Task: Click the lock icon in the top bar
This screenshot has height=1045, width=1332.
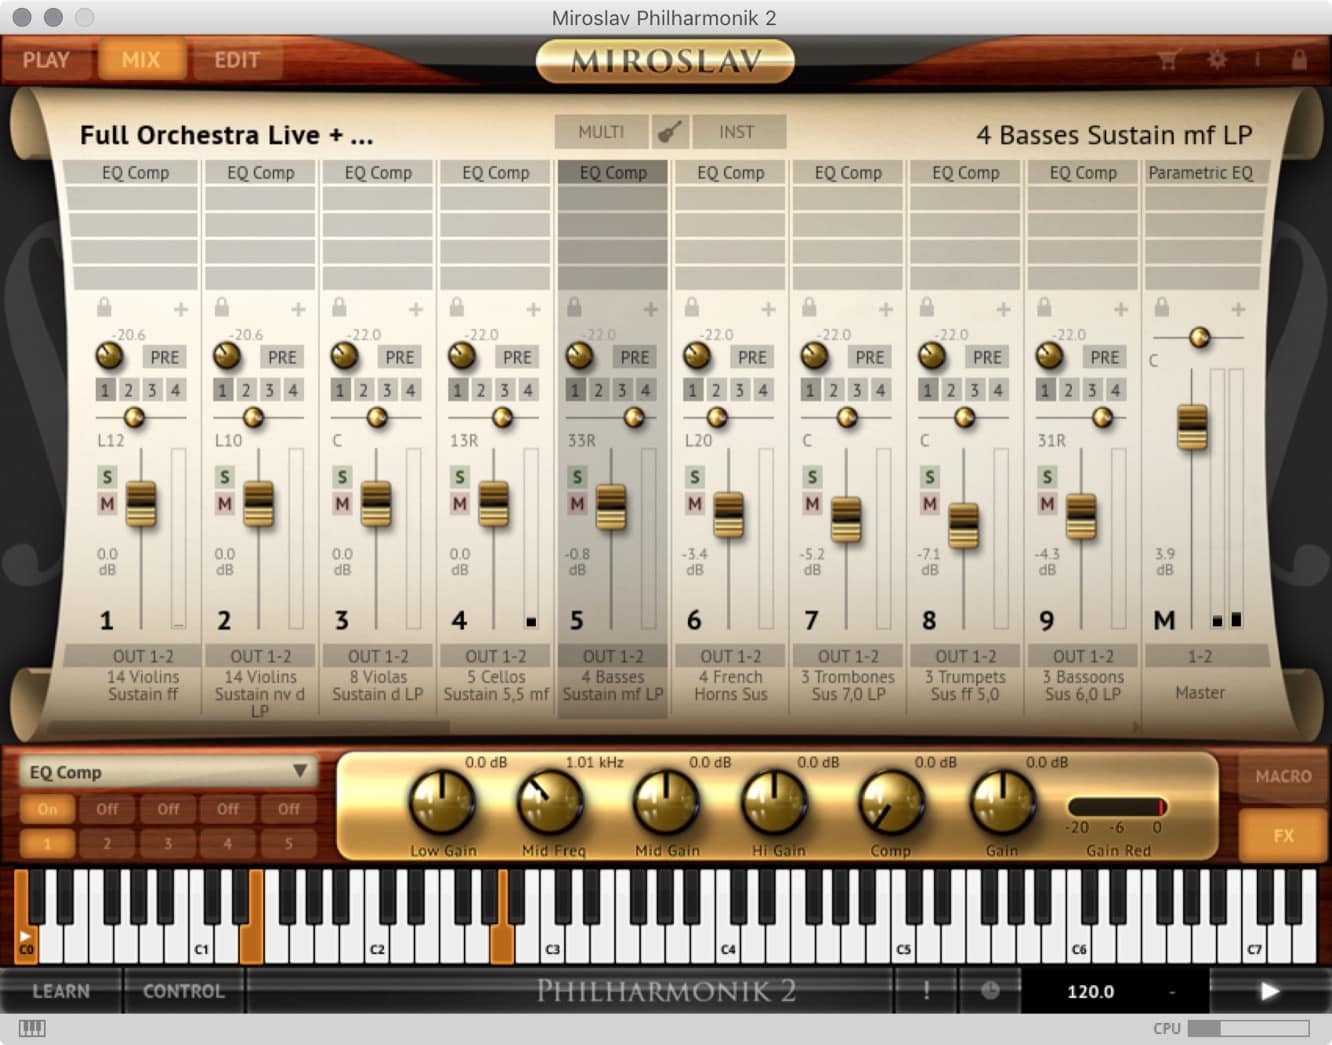Action: click(x=1299, y=60)
